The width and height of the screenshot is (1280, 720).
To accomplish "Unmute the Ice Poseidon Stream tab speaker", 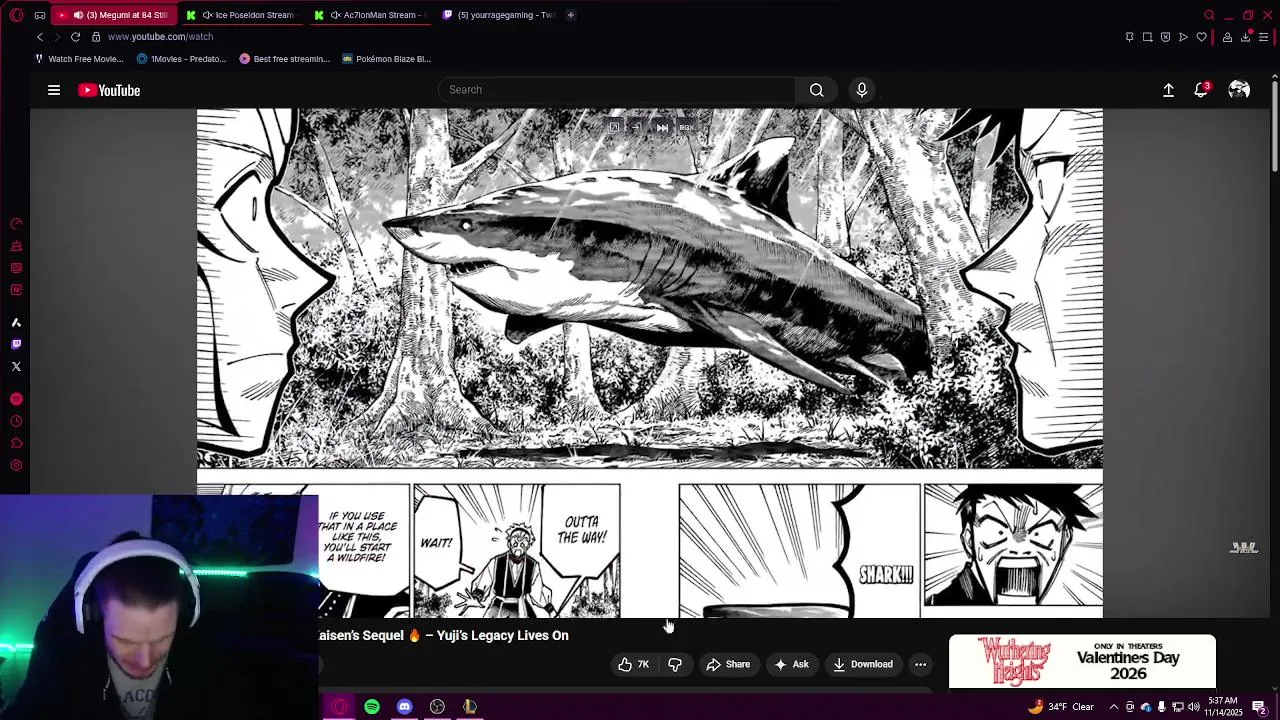I will pos(206,15).
